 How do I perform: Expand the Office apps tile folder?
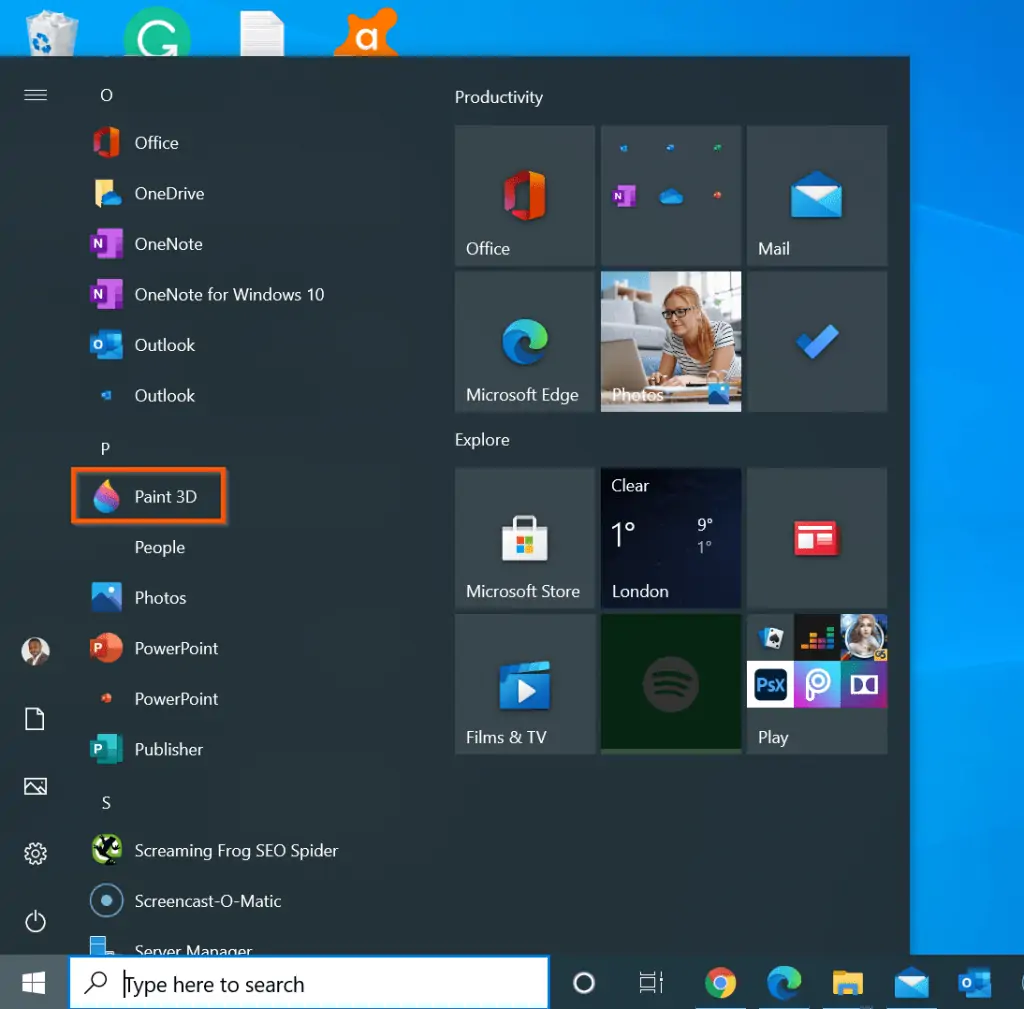(670, 195)
